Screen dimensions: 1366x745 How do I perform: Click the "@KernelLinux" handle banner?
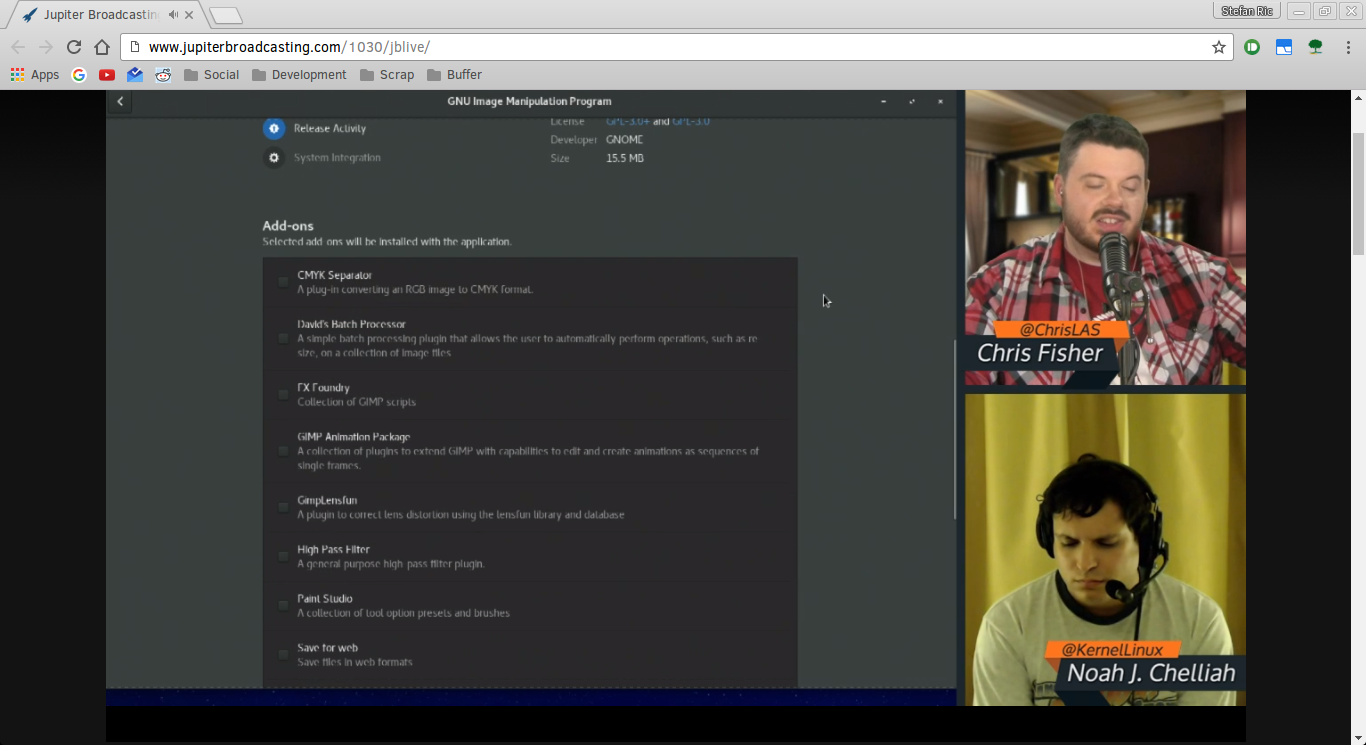(x=1113, y=650)
